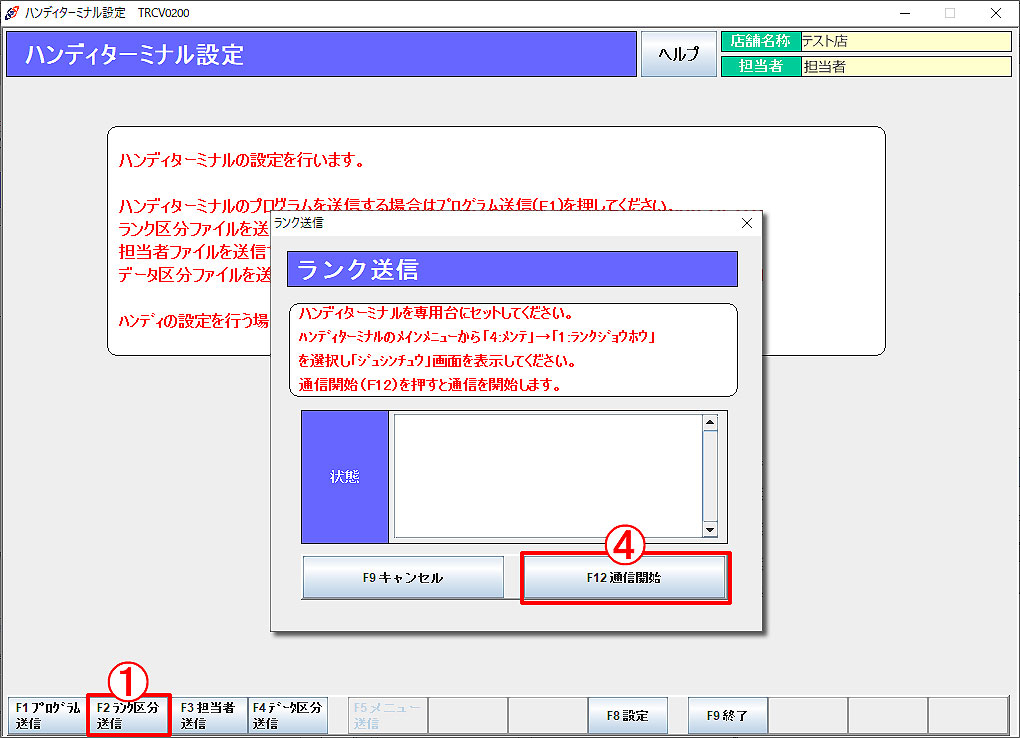
Task: Select F1 プログラム送信 function key
Action: pos(47,715)
